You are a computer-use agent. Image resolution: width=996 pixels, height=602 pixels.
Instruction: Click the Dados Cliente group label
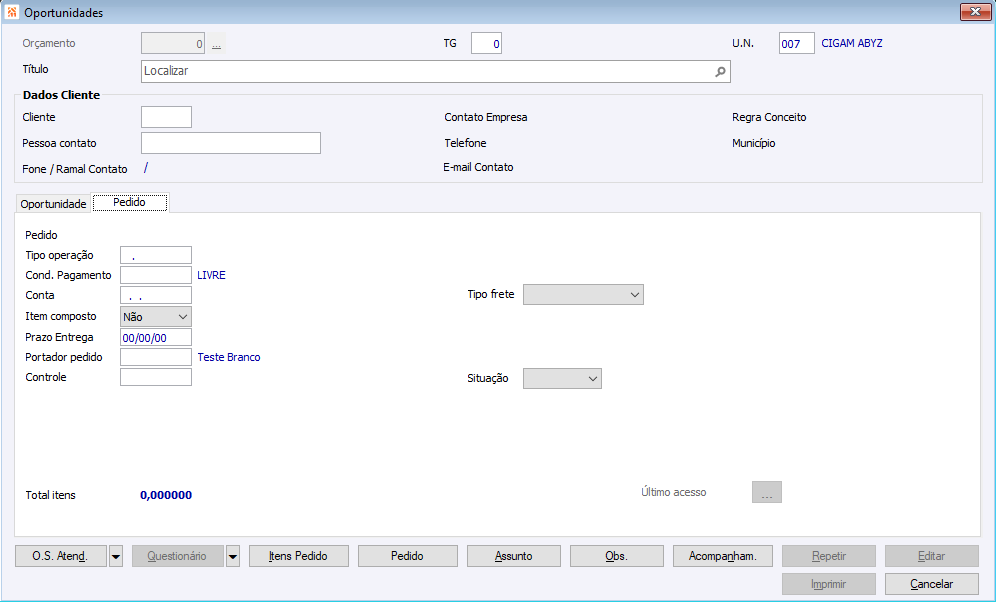[61, 95]
